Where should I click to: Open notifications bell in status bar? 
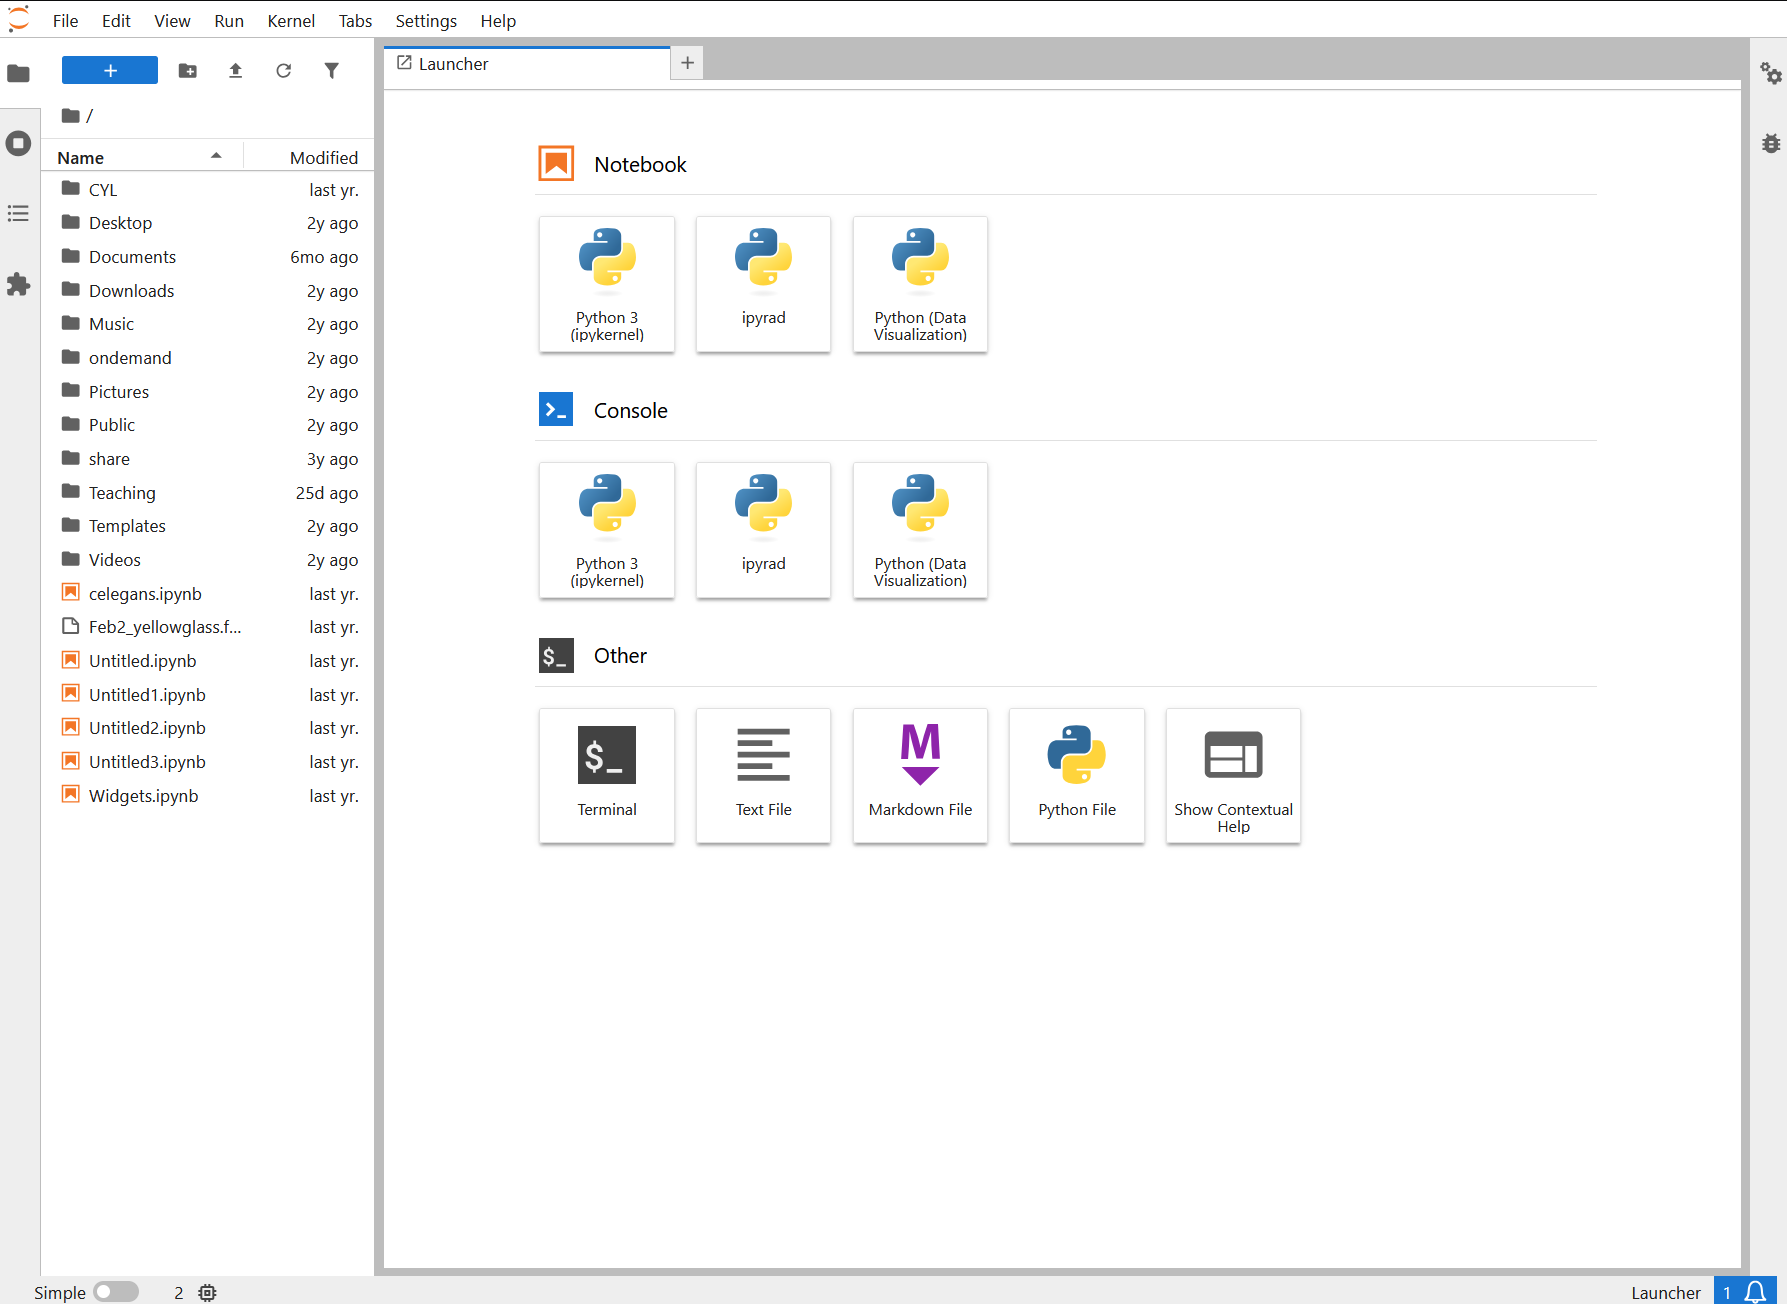(1755, 1292)
